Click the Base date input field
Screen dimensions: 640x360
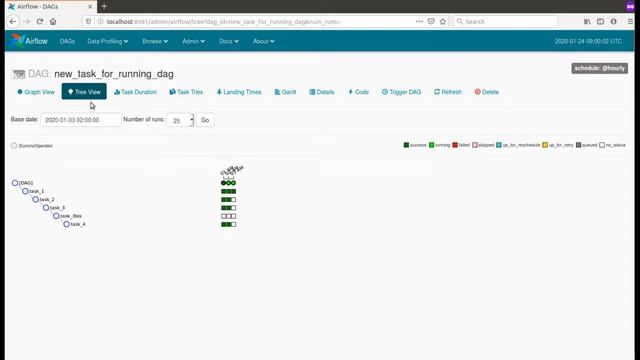(x=81, y=120)
